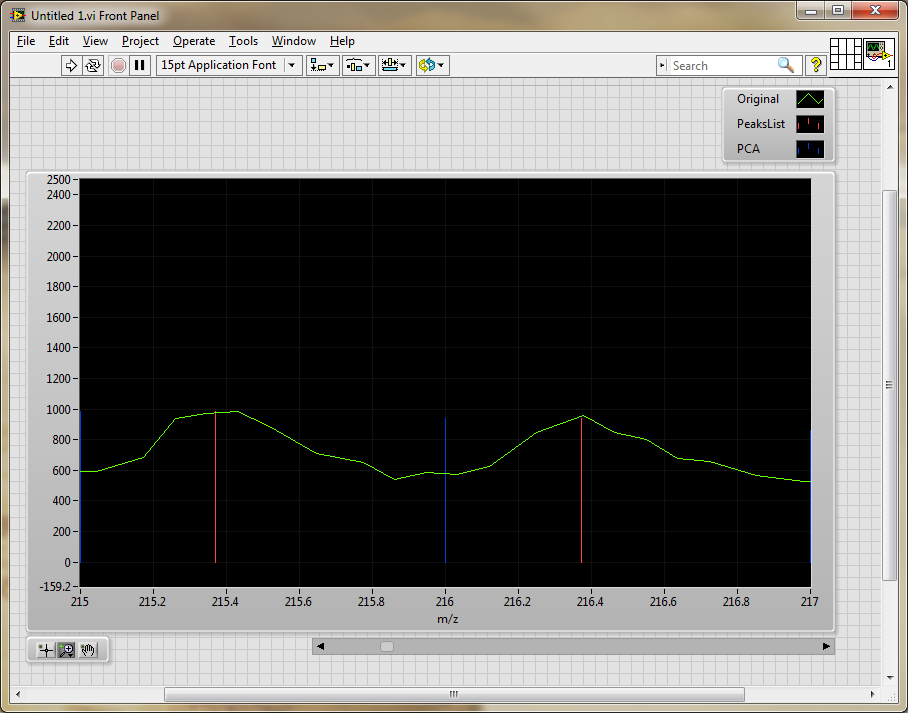Click the Original plot legend swatch
The image size is (908, 713).
tap(809, 100)
